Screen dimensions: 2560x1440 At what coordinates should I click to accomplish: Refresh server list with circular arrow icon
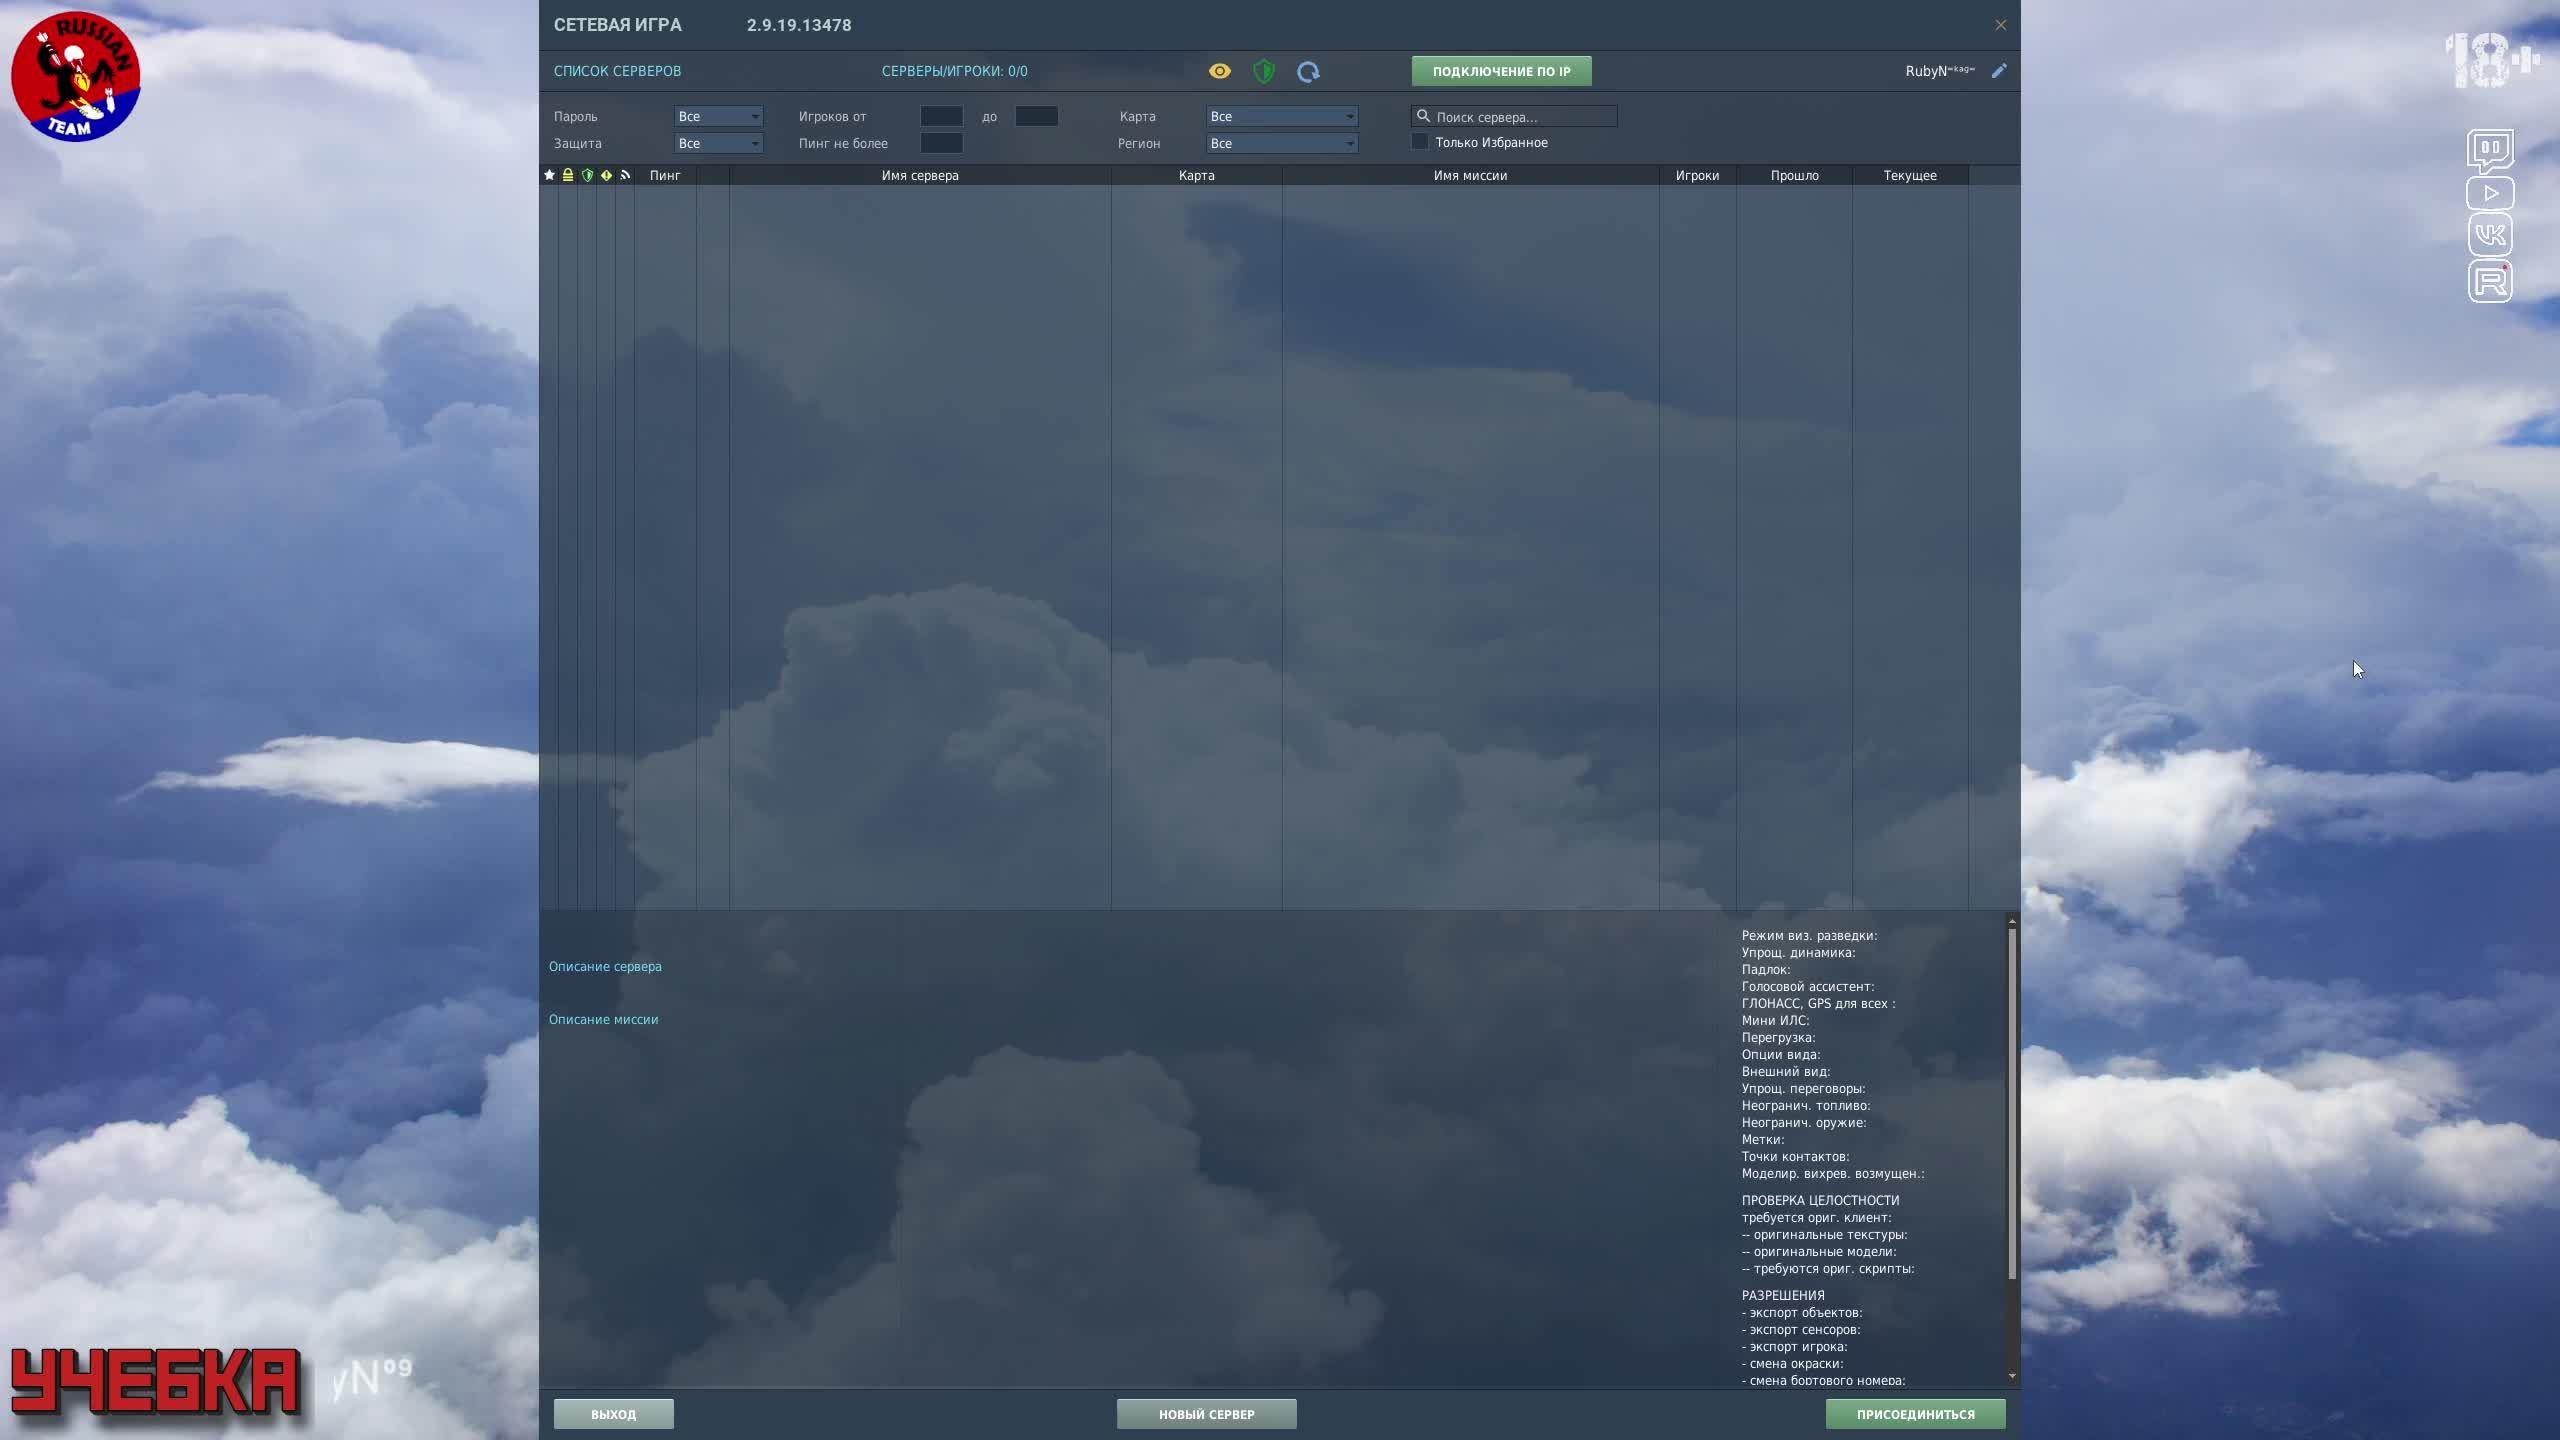click(x=1308, y=71)
